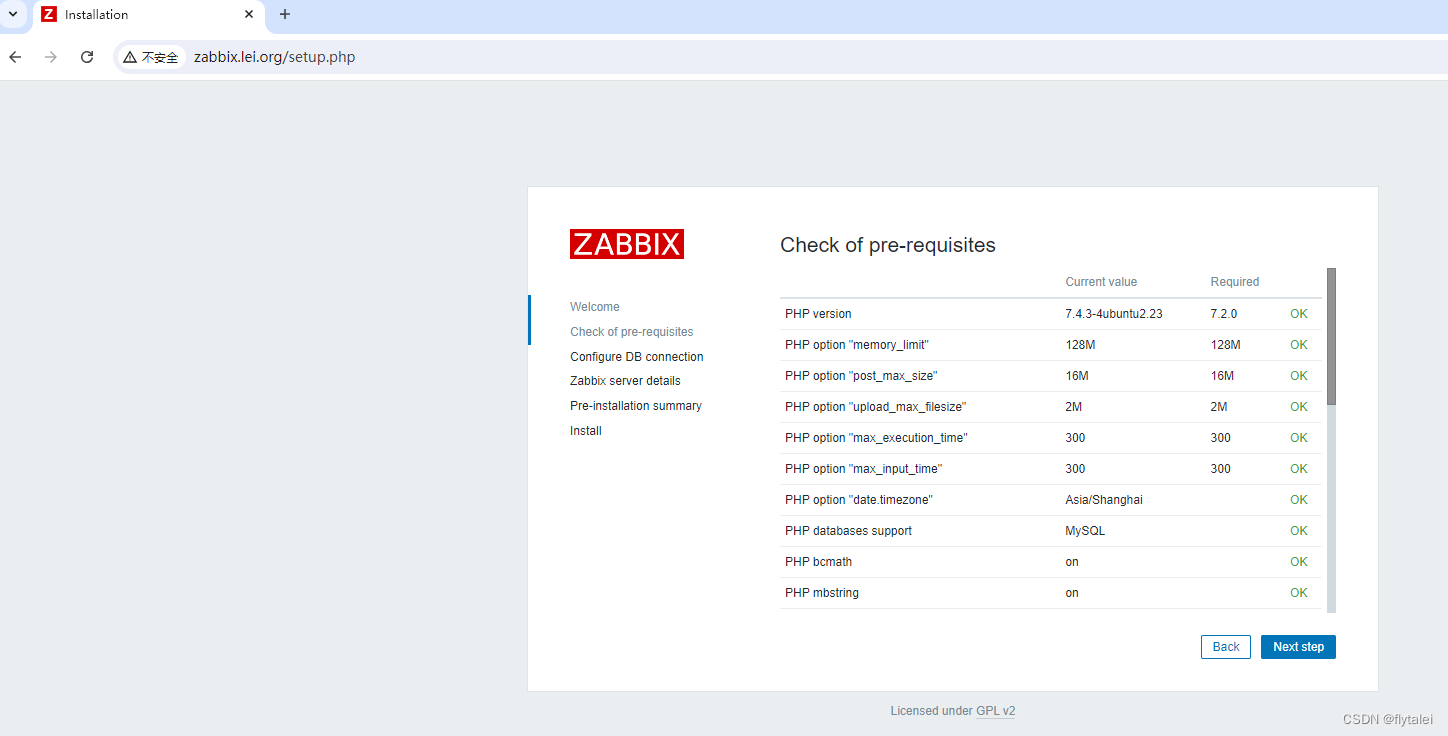Open the tab search dropdown chevron
The image size is (1448, 736).
tap(12, 14)
